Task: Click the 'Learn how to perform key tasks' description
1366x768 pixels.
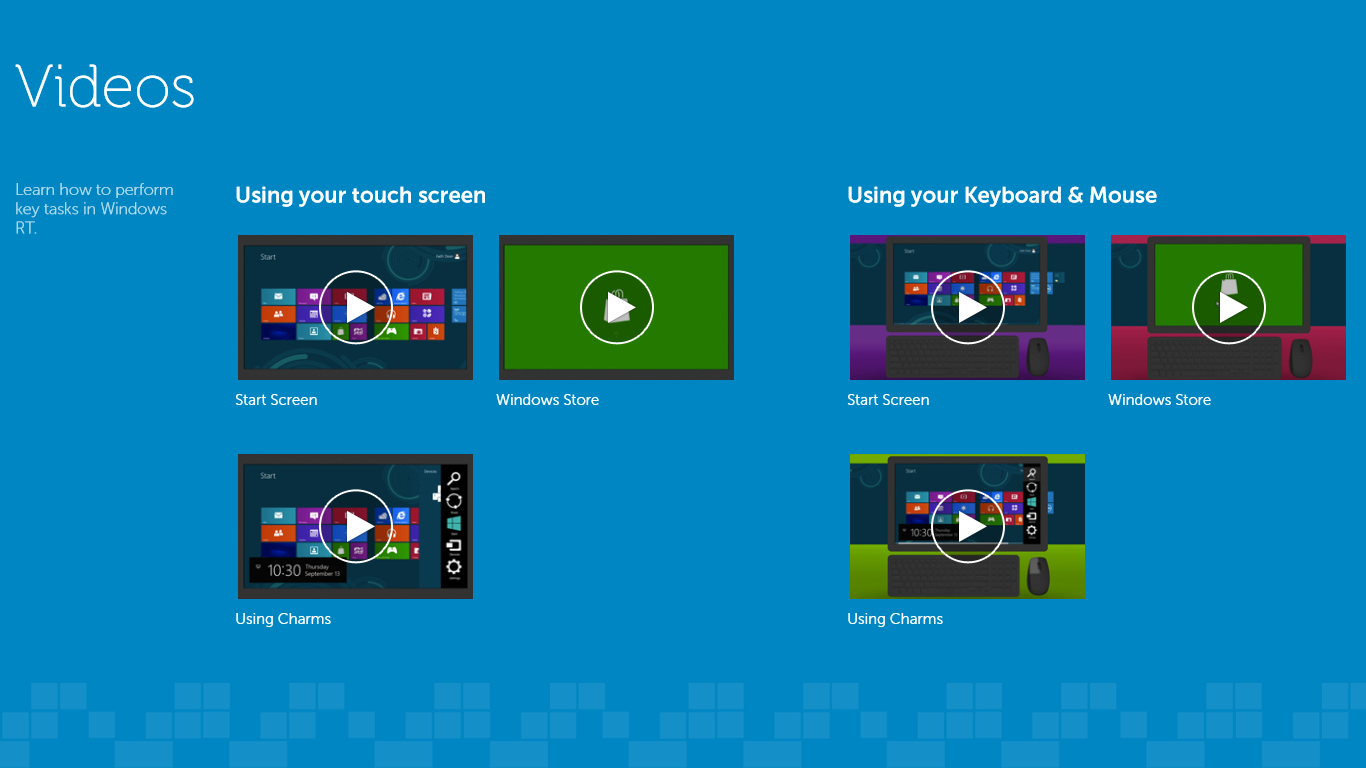Action: (x=94, y=208)
